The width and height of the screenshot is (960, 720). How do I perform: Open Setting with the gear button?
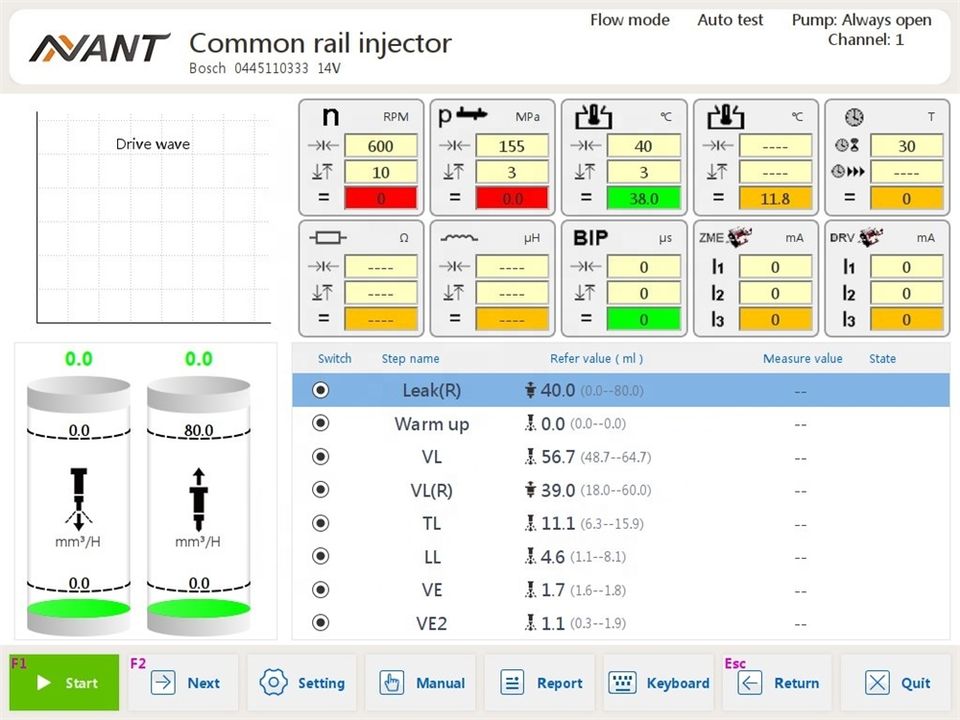tap(302, 682)
